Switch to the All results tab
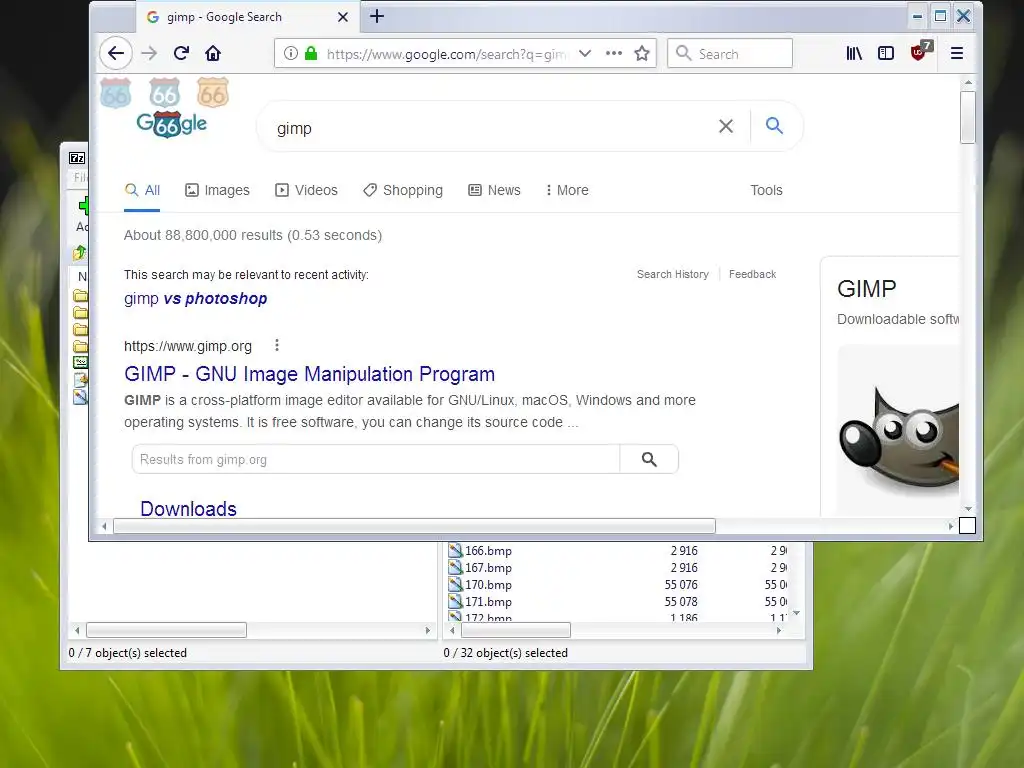The height and width of the screenshot is (768, 1024). [x=142, y=190]
